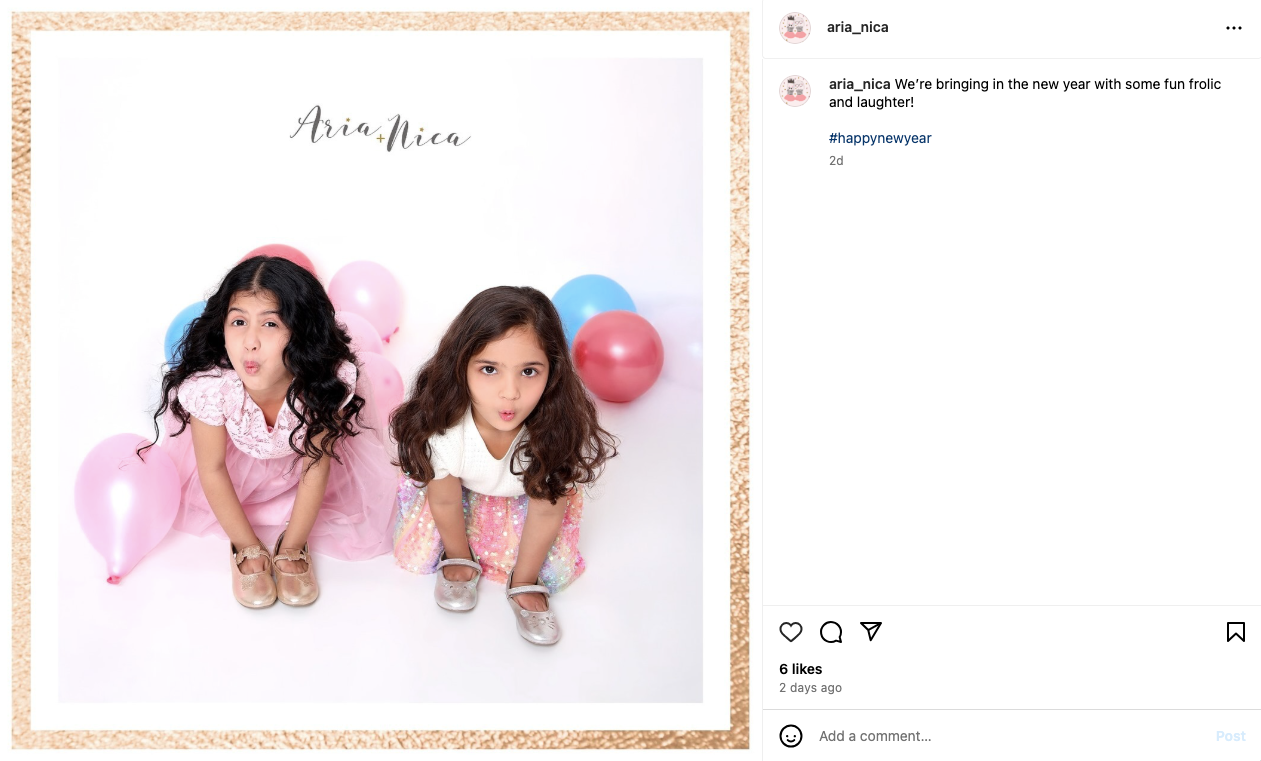This screenshot has height=761, width=1261.
Task: Save the post with the bookmark icon
Action: [x=1236, y=632]
